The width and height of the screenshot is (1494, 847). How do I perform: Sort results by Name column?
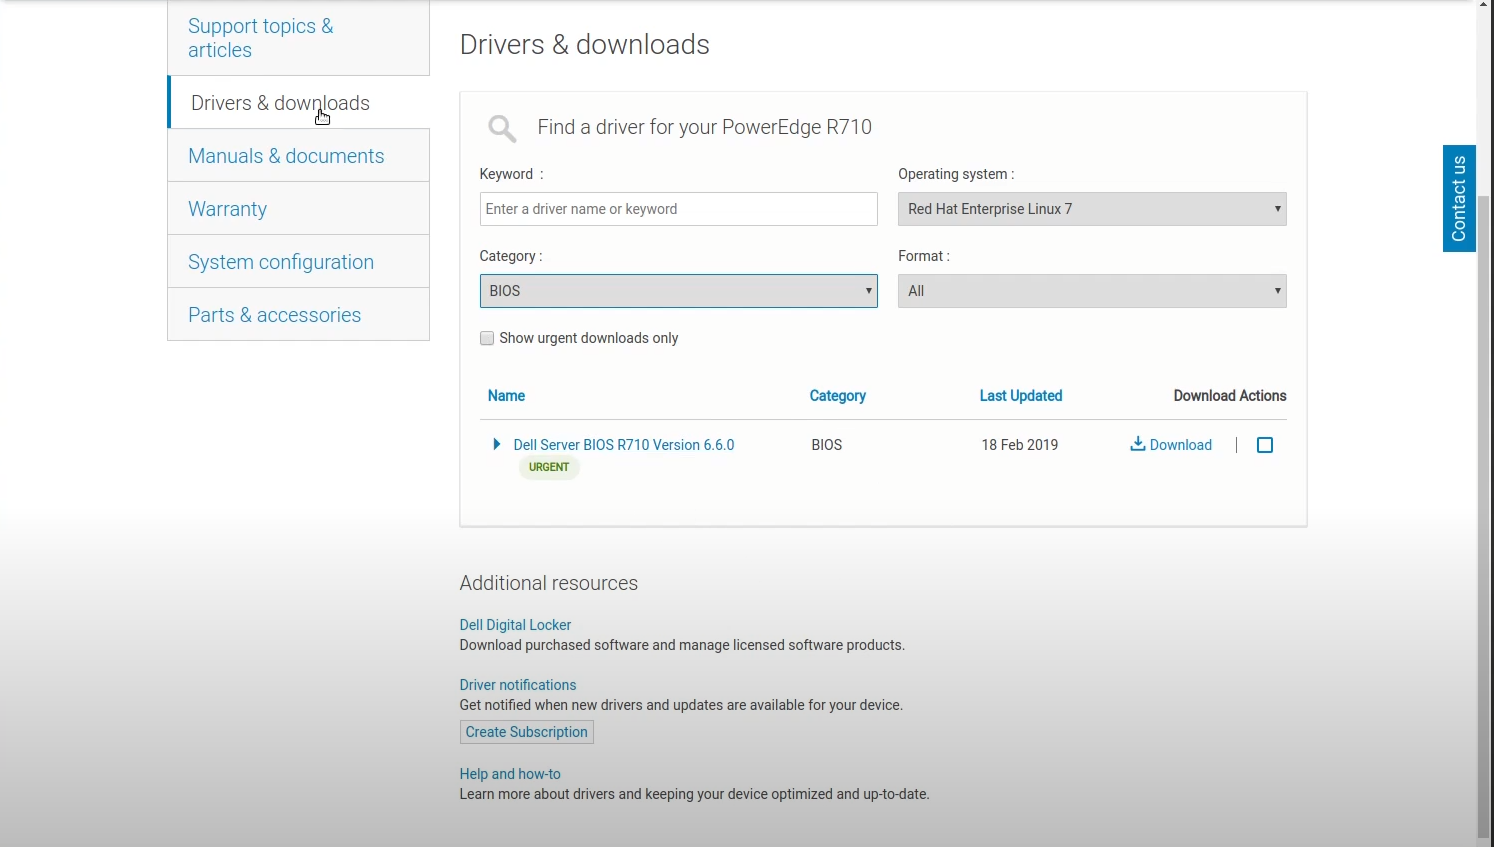click(506, 396)
